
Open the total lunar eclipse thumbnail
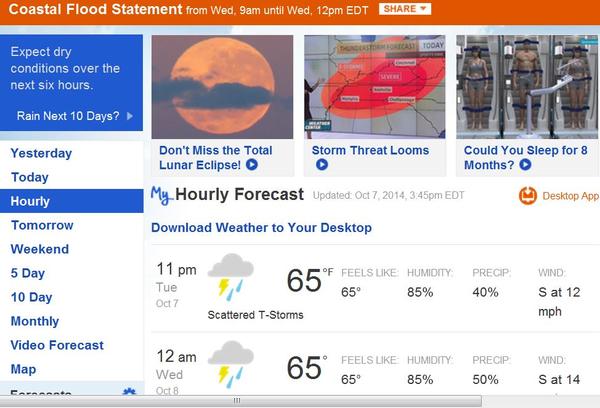(x=222, y=88)
